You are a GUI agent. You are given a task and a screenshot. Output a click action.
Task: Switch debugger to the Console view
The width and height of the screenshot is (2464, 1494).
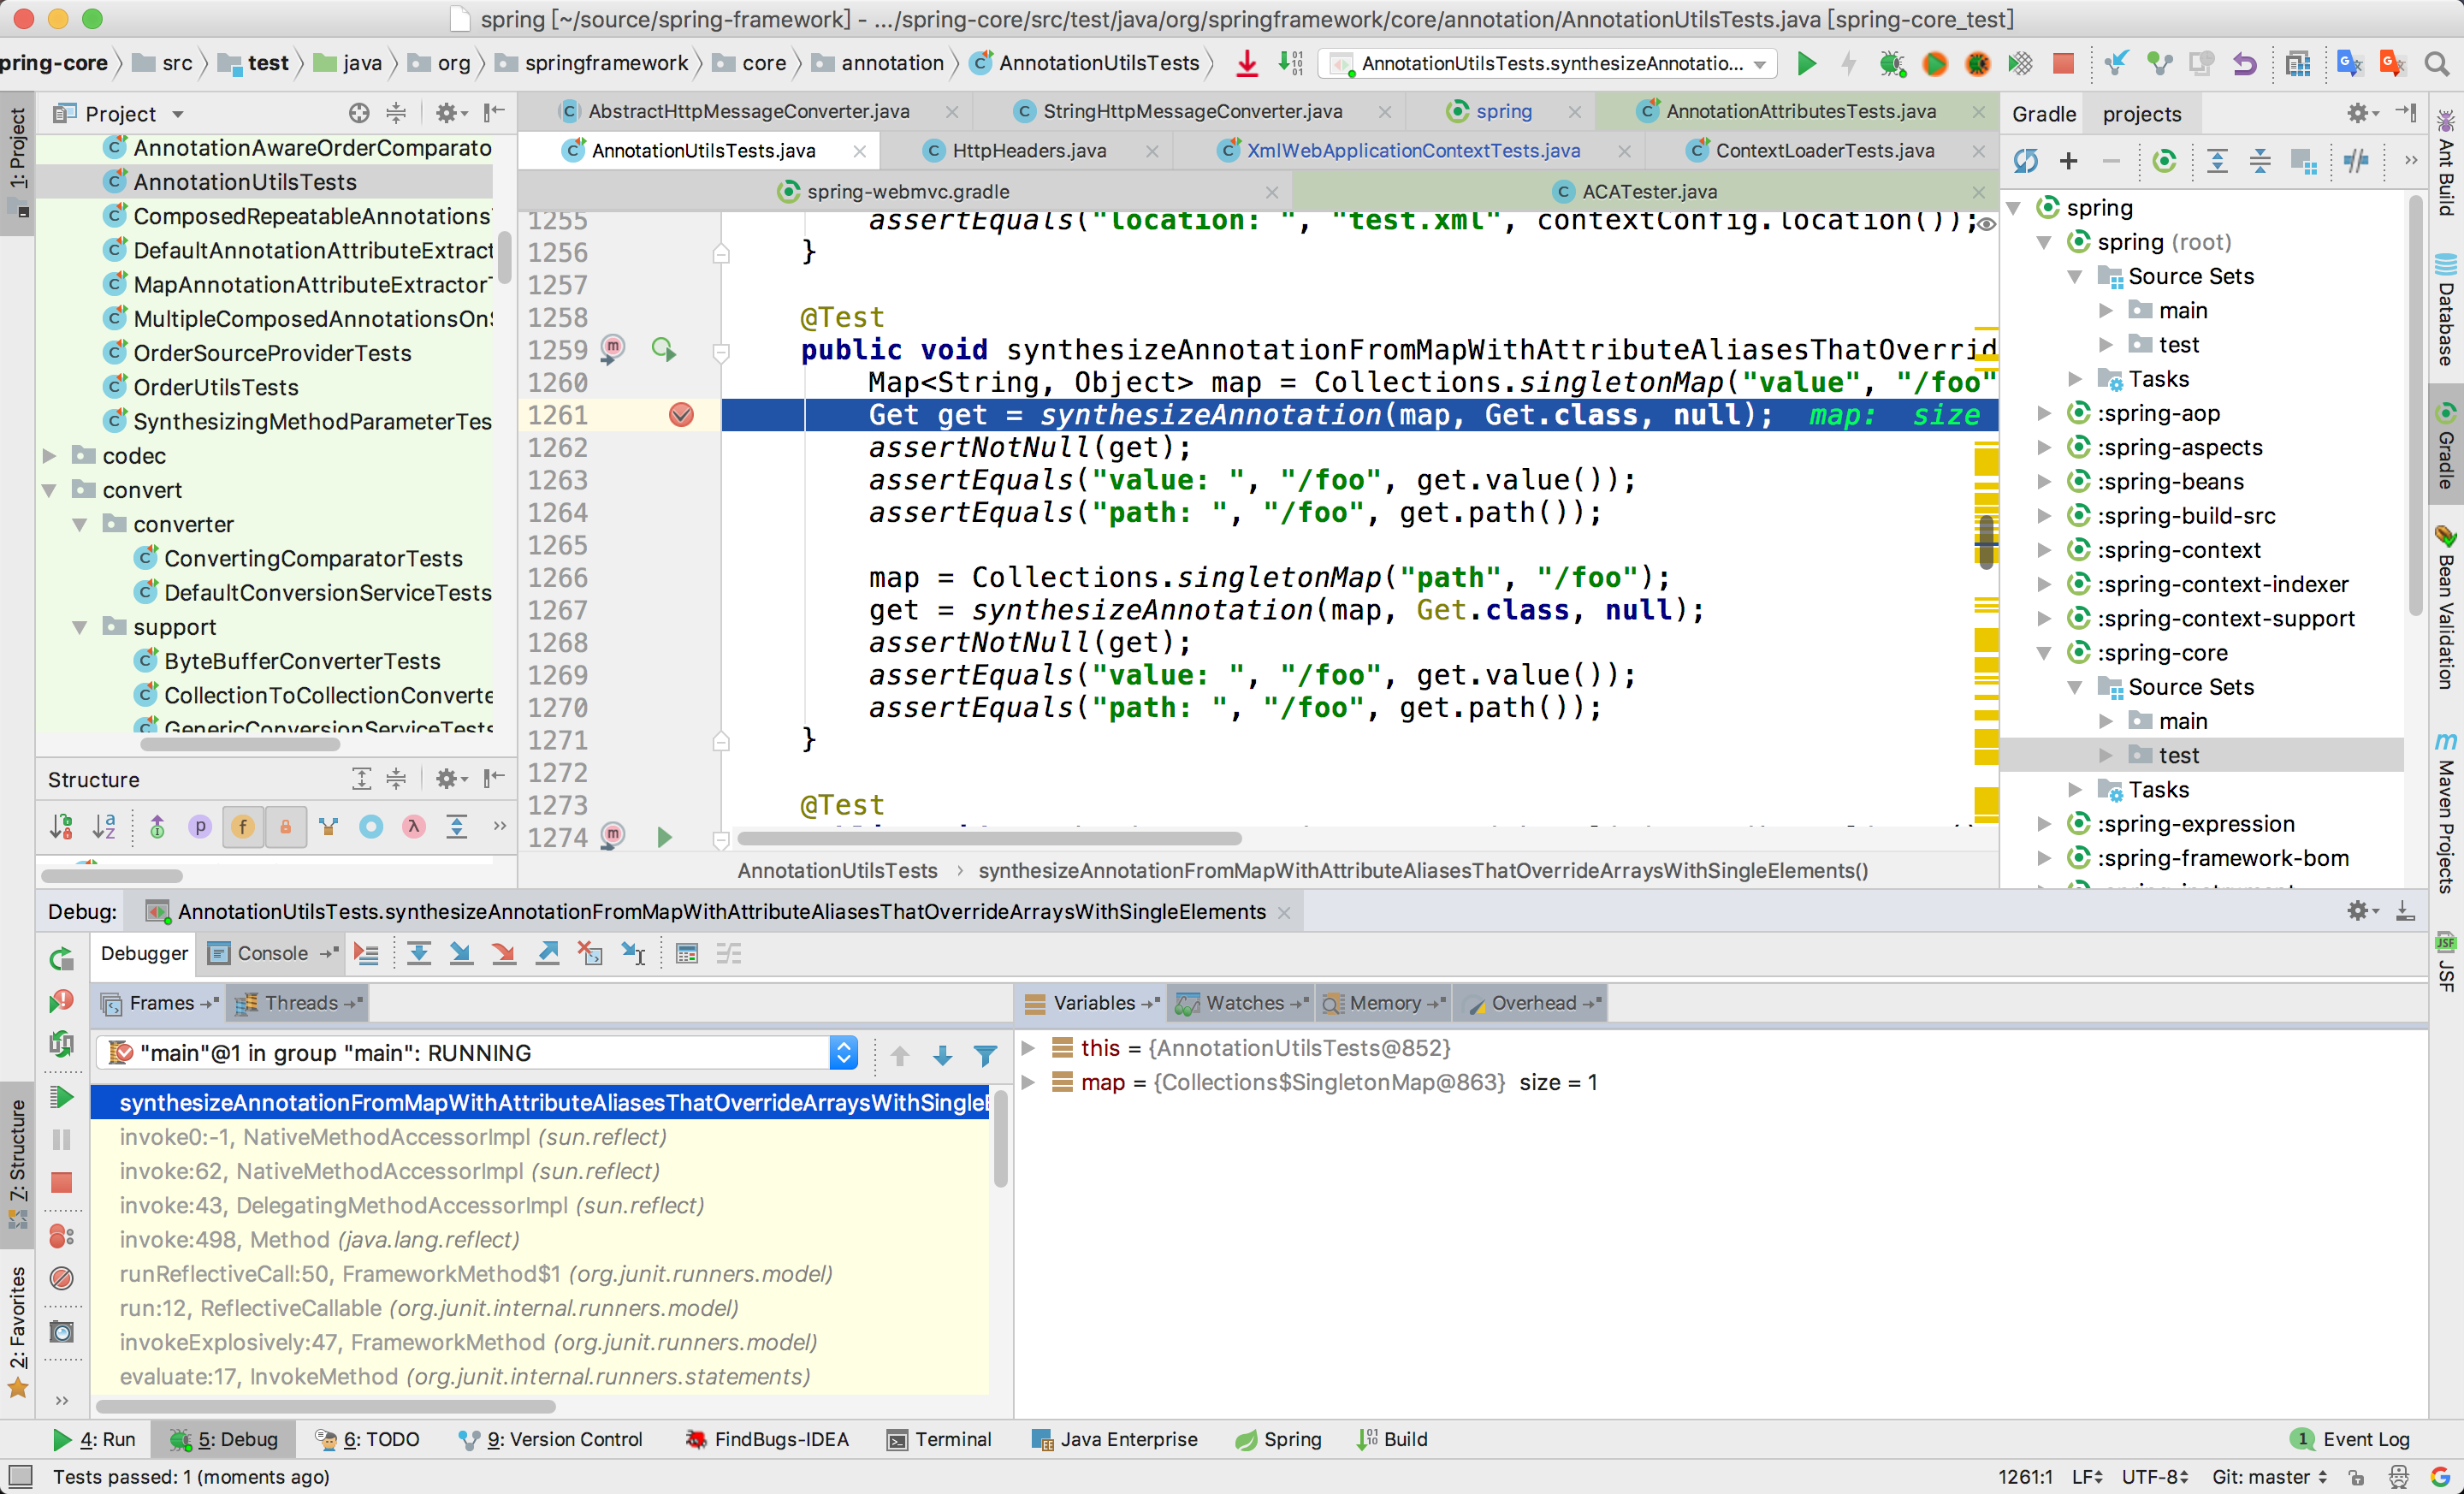click(272, 953)
